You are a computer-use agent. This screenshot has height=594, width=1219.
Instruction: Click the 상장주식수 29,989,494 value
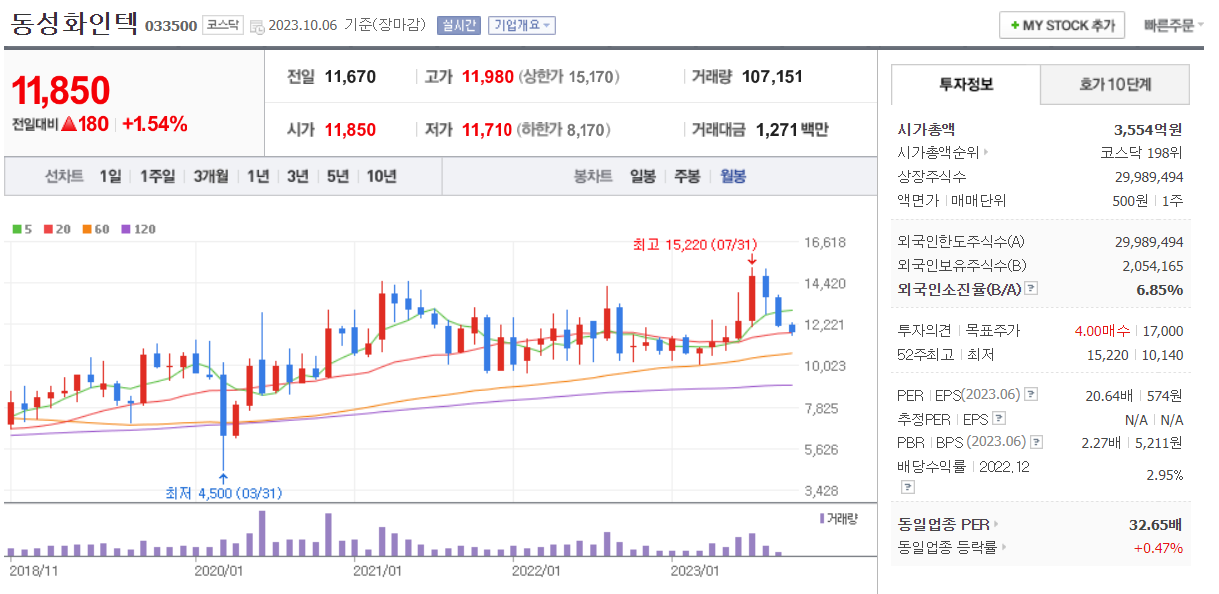tap(1149, 177)
